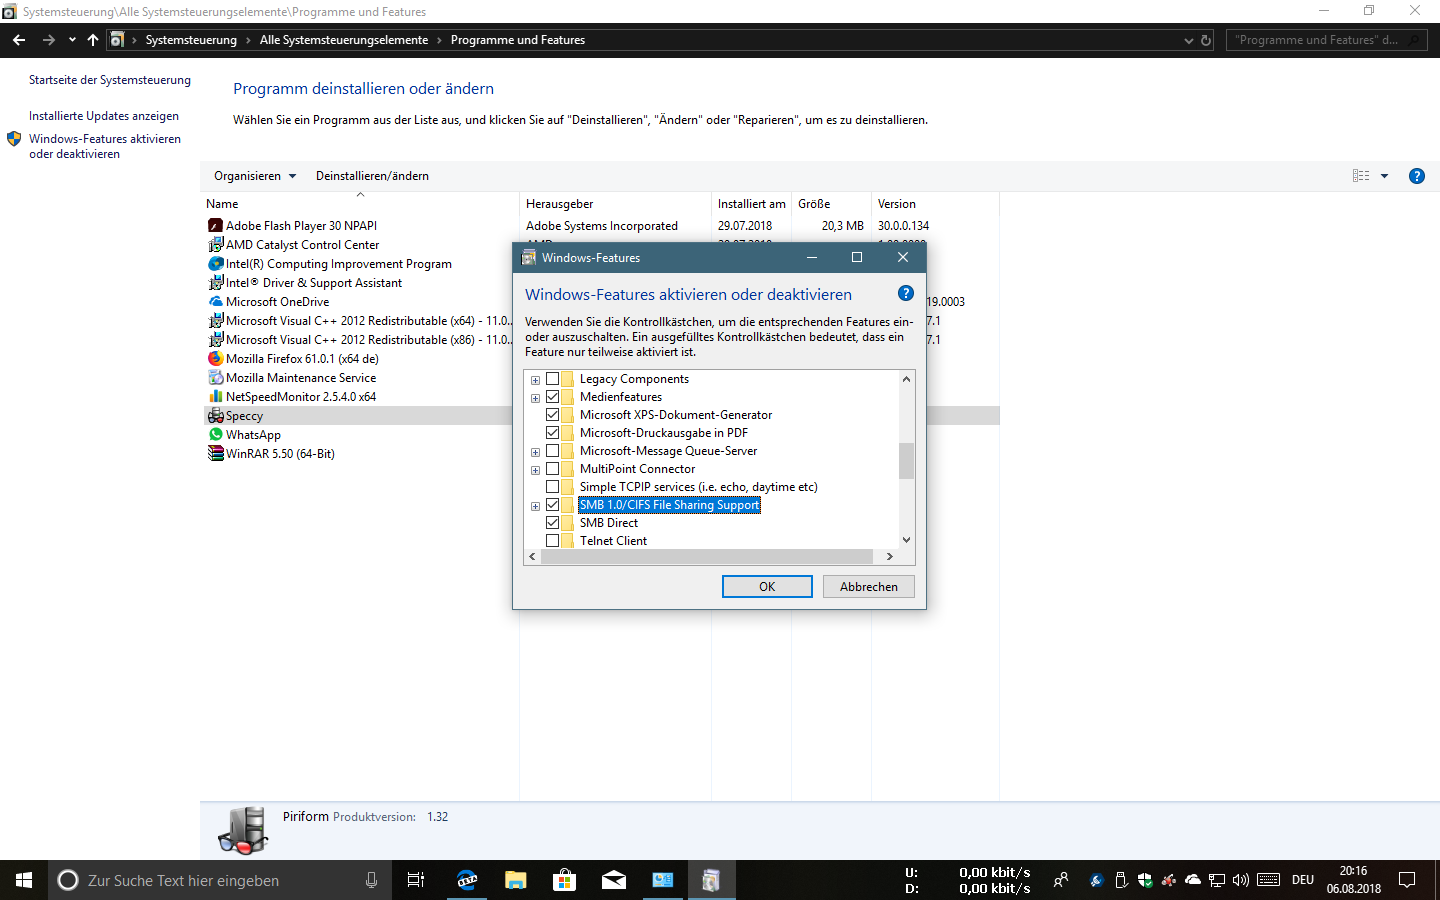Click the WhatsApp program icon
The width and height of the screenshot is (1440, 900).
[x=215, y=435]
